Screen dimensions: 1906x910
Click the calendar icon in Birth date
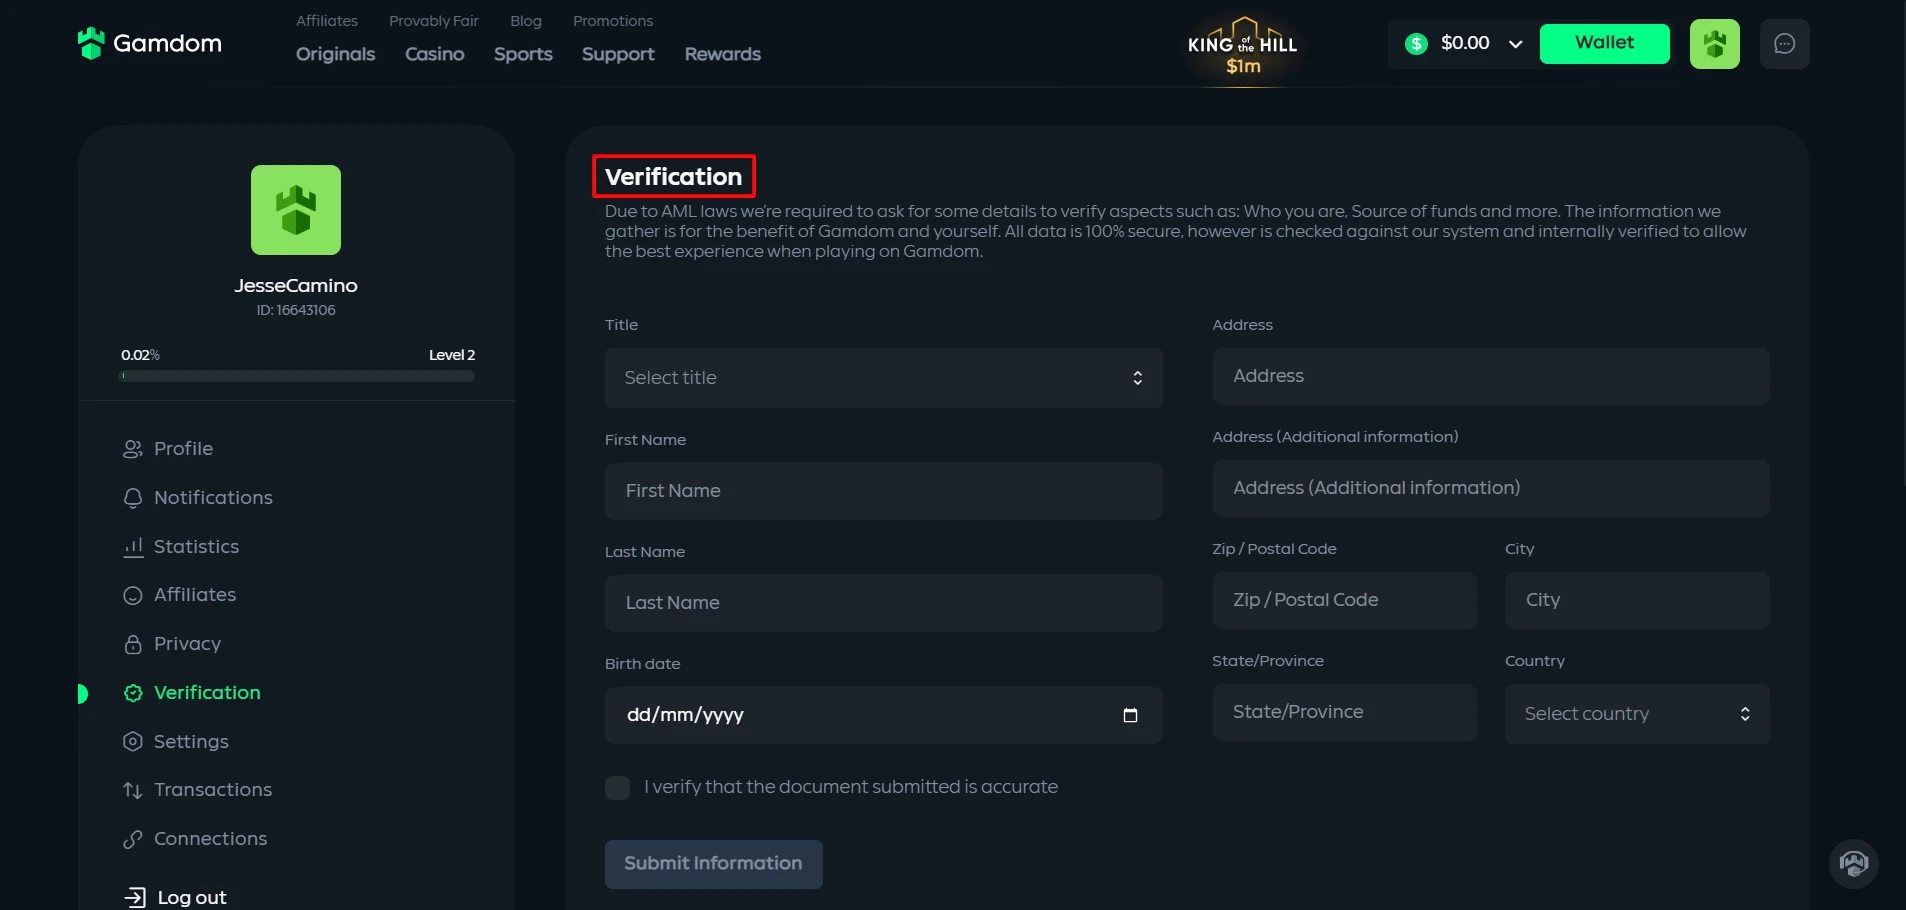(x=1130, y=715)
